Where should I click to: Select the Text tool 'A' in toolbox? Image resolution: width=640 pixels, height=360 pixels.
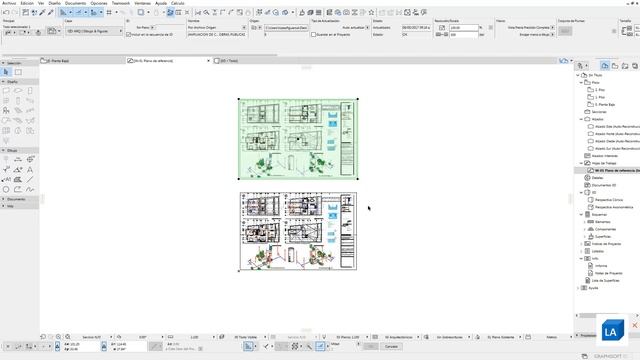point(30,169)
